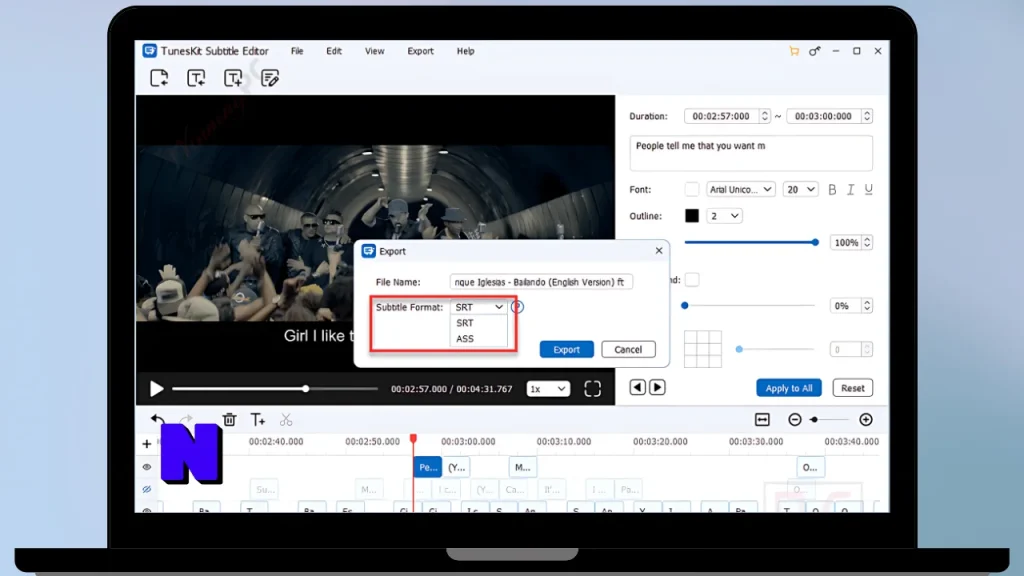This screenshot has height=576, width=1024.
Task: Click the 0% slider handle
Action: pyautogui.click(x=684, y=306)
